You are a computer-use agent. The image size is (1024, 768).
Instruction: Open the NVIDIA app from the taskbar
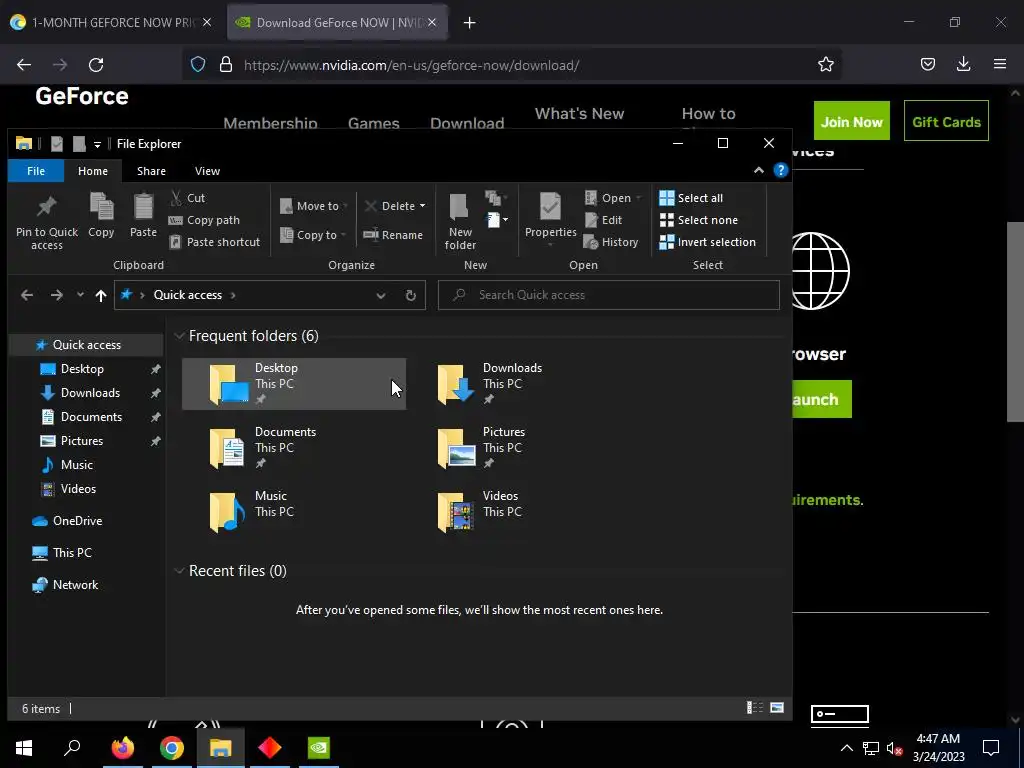pyautogui.click(x=319, y=748)
